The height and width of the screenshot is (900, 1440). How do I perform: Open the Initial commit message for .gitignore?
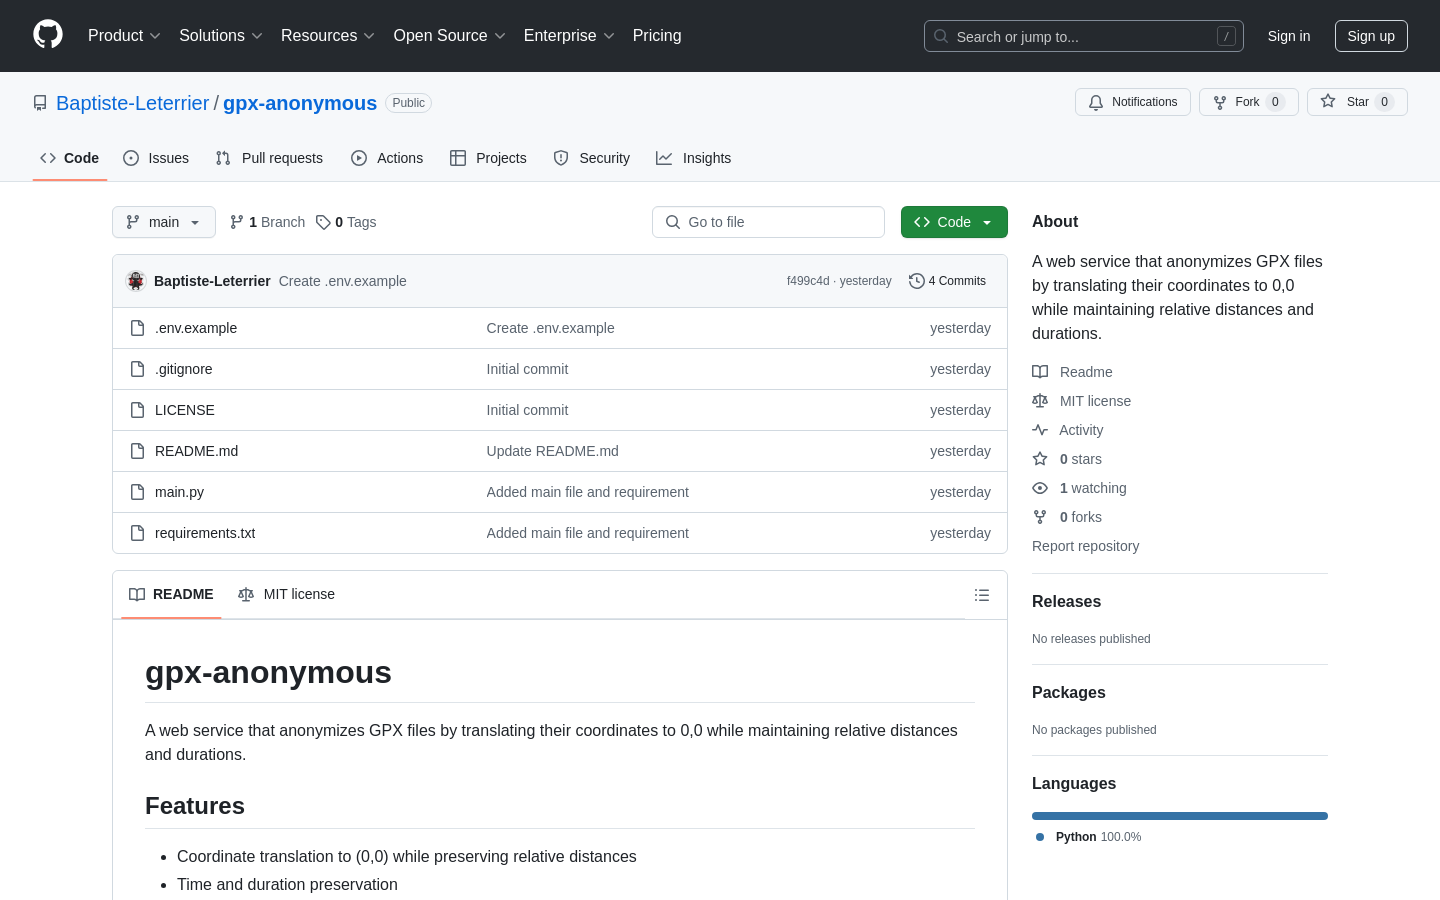tap(527, 369)
